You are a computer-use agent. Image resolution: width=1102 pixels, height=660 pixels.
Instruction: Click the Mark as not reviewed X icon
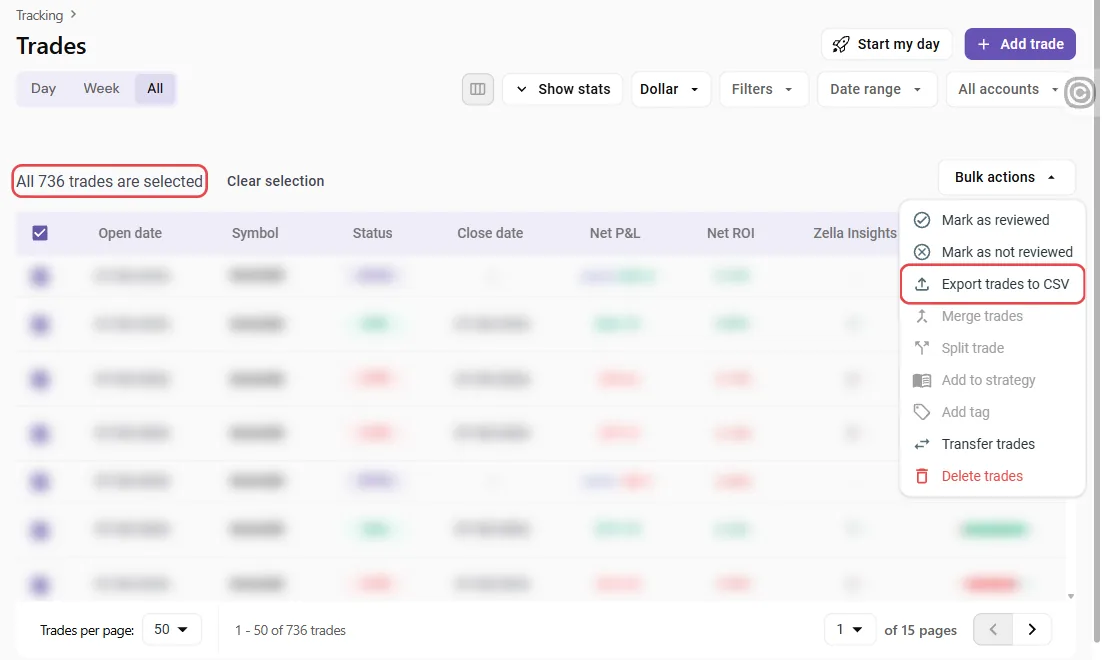[x=921, y=252]
